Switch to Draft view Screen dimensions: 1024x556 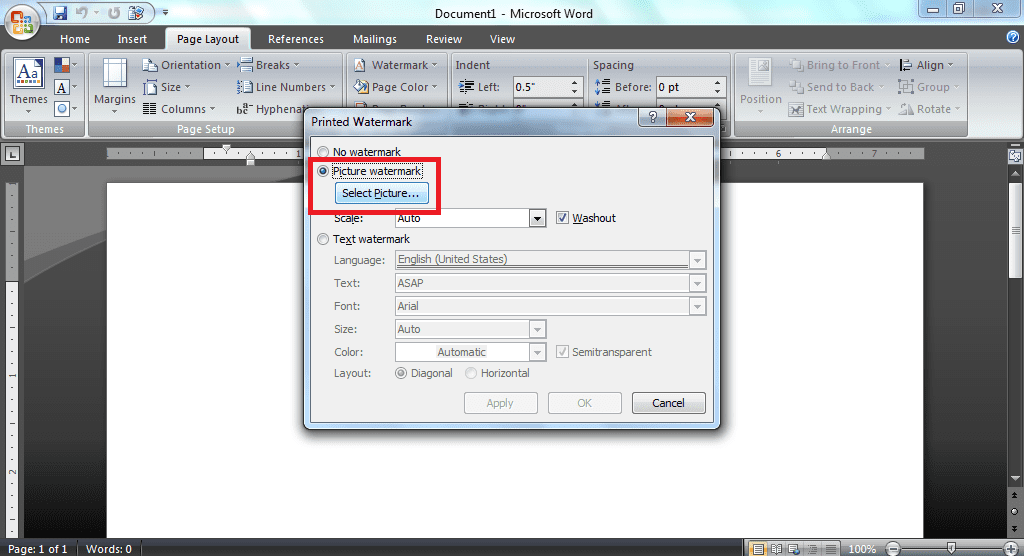[x=830, y=549]
